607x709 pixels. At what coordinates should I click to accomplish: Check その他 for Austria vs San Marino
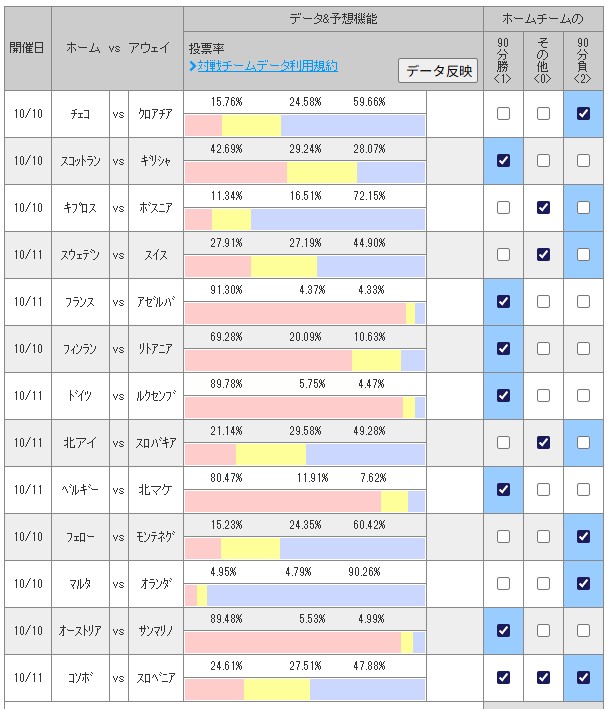tap(543, 631)
